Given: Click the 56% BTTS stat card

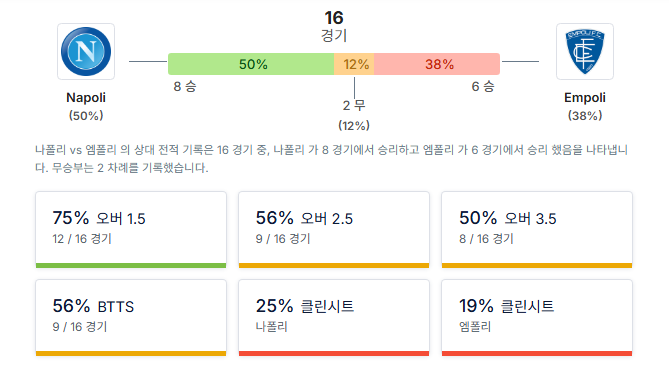Looking at the screenshot, I should pos(131,318).
